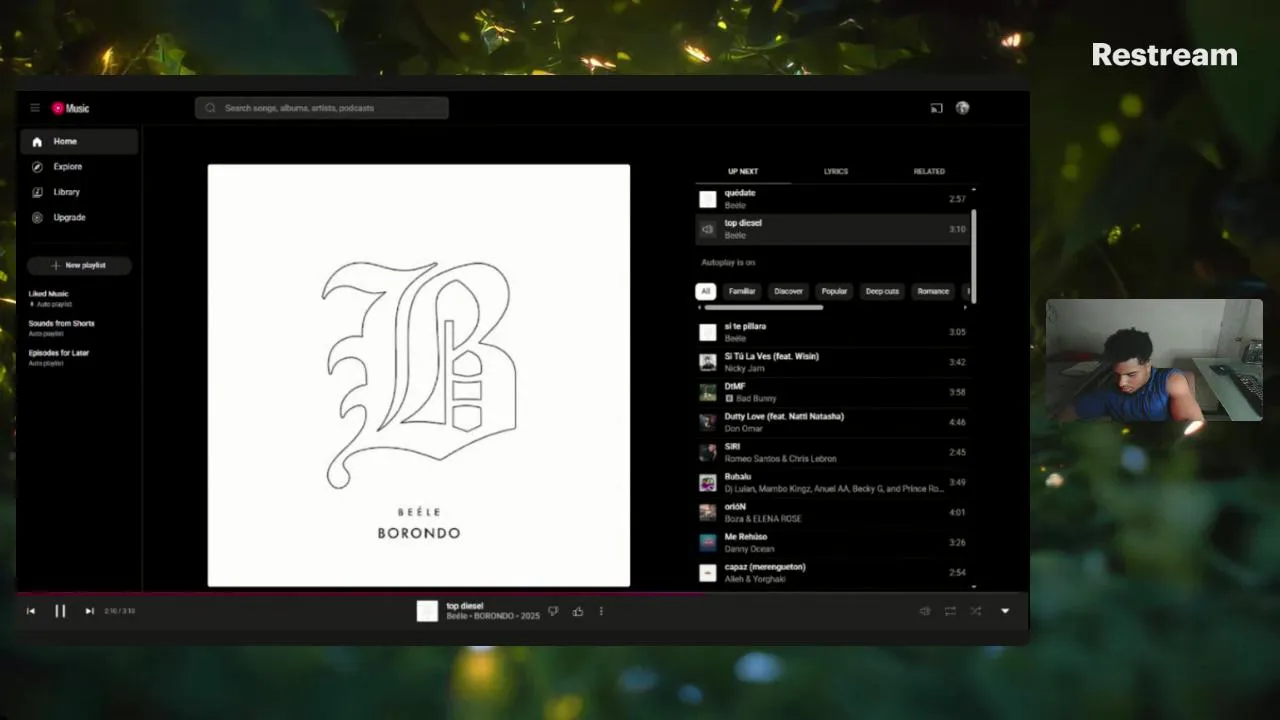This screenshot has height=720, width=1280.
Task: Play Me Rehúso by Danny Ocean
Action: coord(831,542)
